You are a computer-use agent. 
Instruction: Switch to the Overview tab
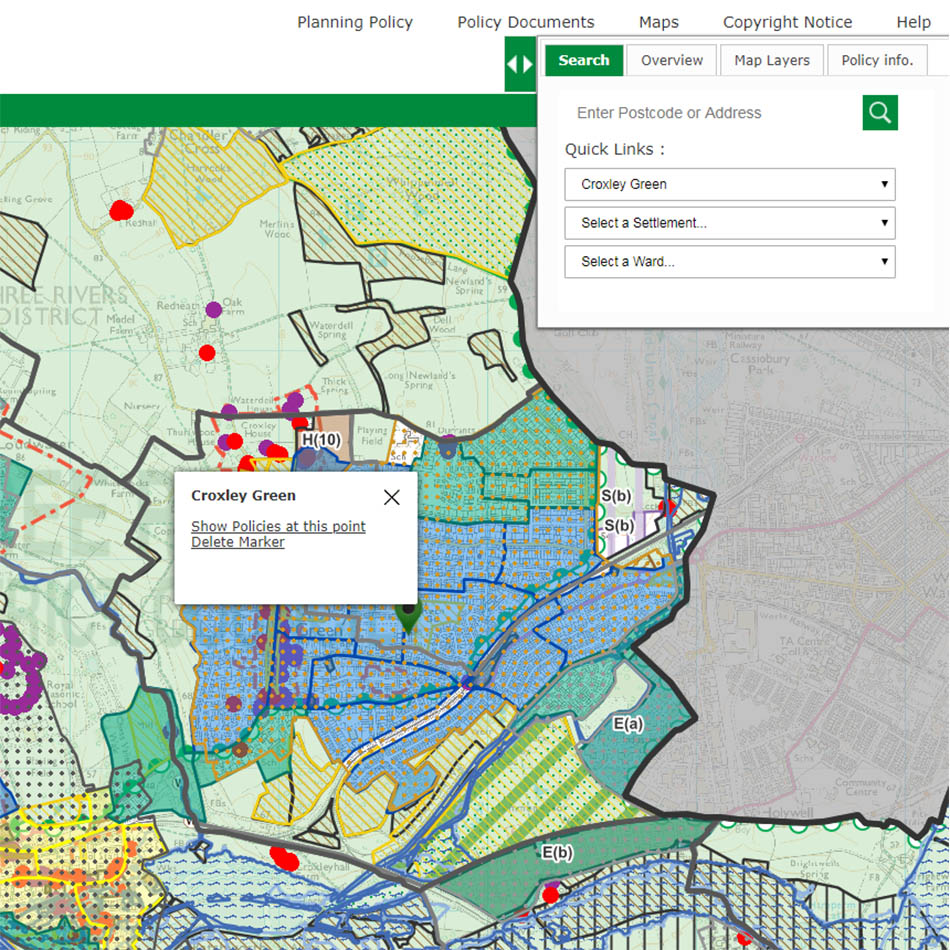pyautogui.click(x=671, y=60)
